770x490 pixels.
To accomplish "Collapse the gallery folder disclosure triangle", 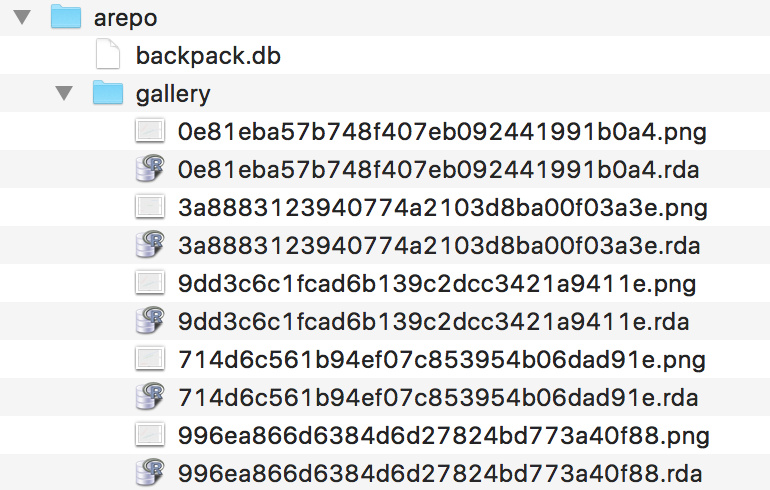I will click(x=65, y=94).
